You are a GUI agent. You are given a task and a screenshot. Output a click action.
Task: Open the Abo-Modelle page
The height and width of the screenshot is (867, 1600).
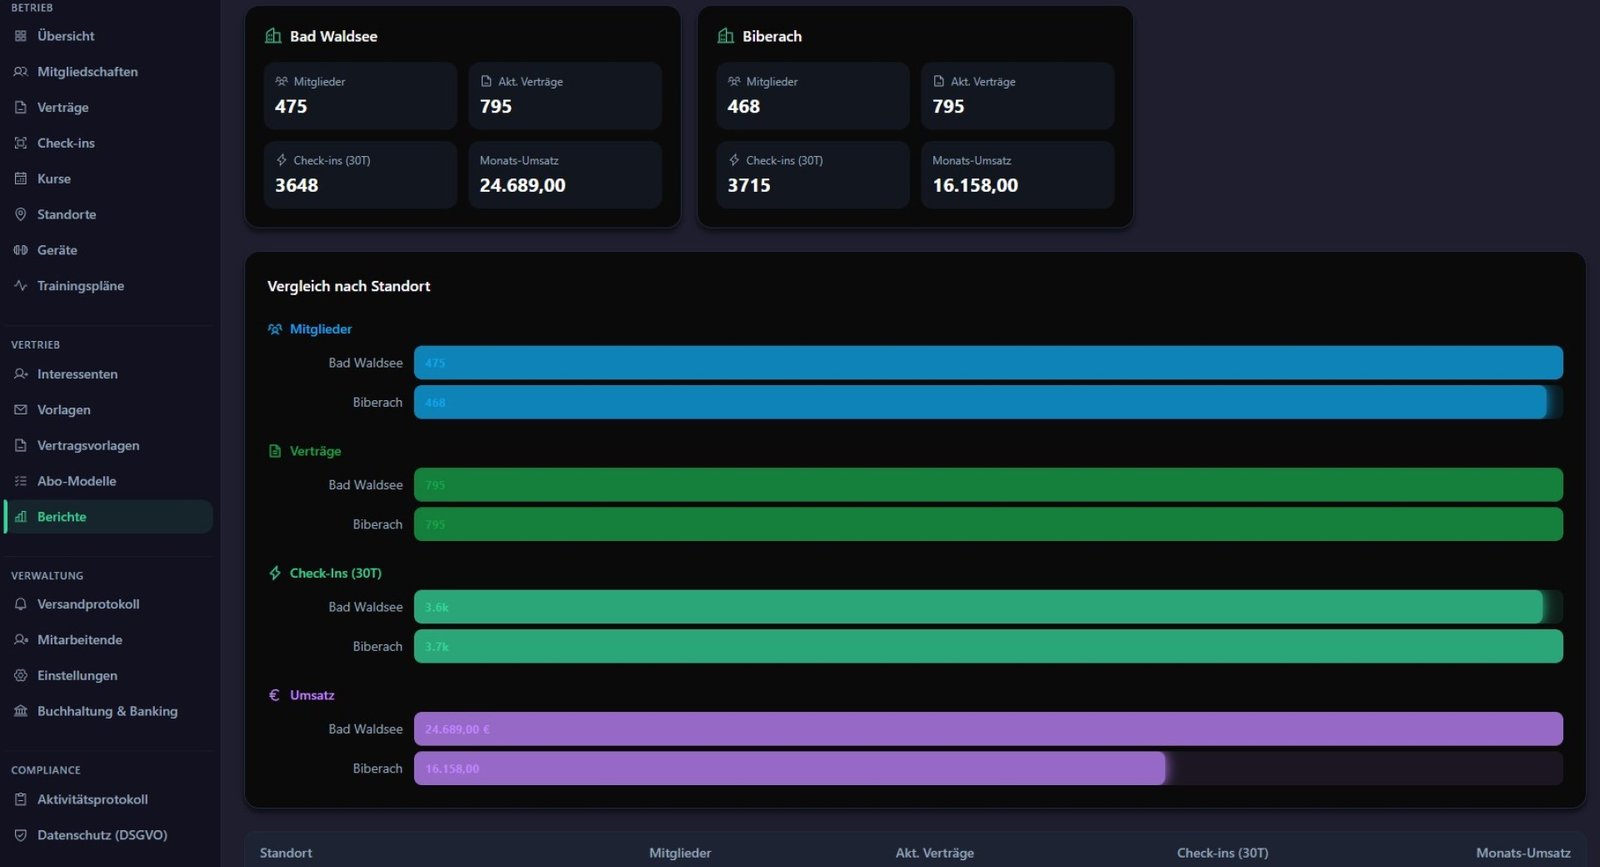108,481
